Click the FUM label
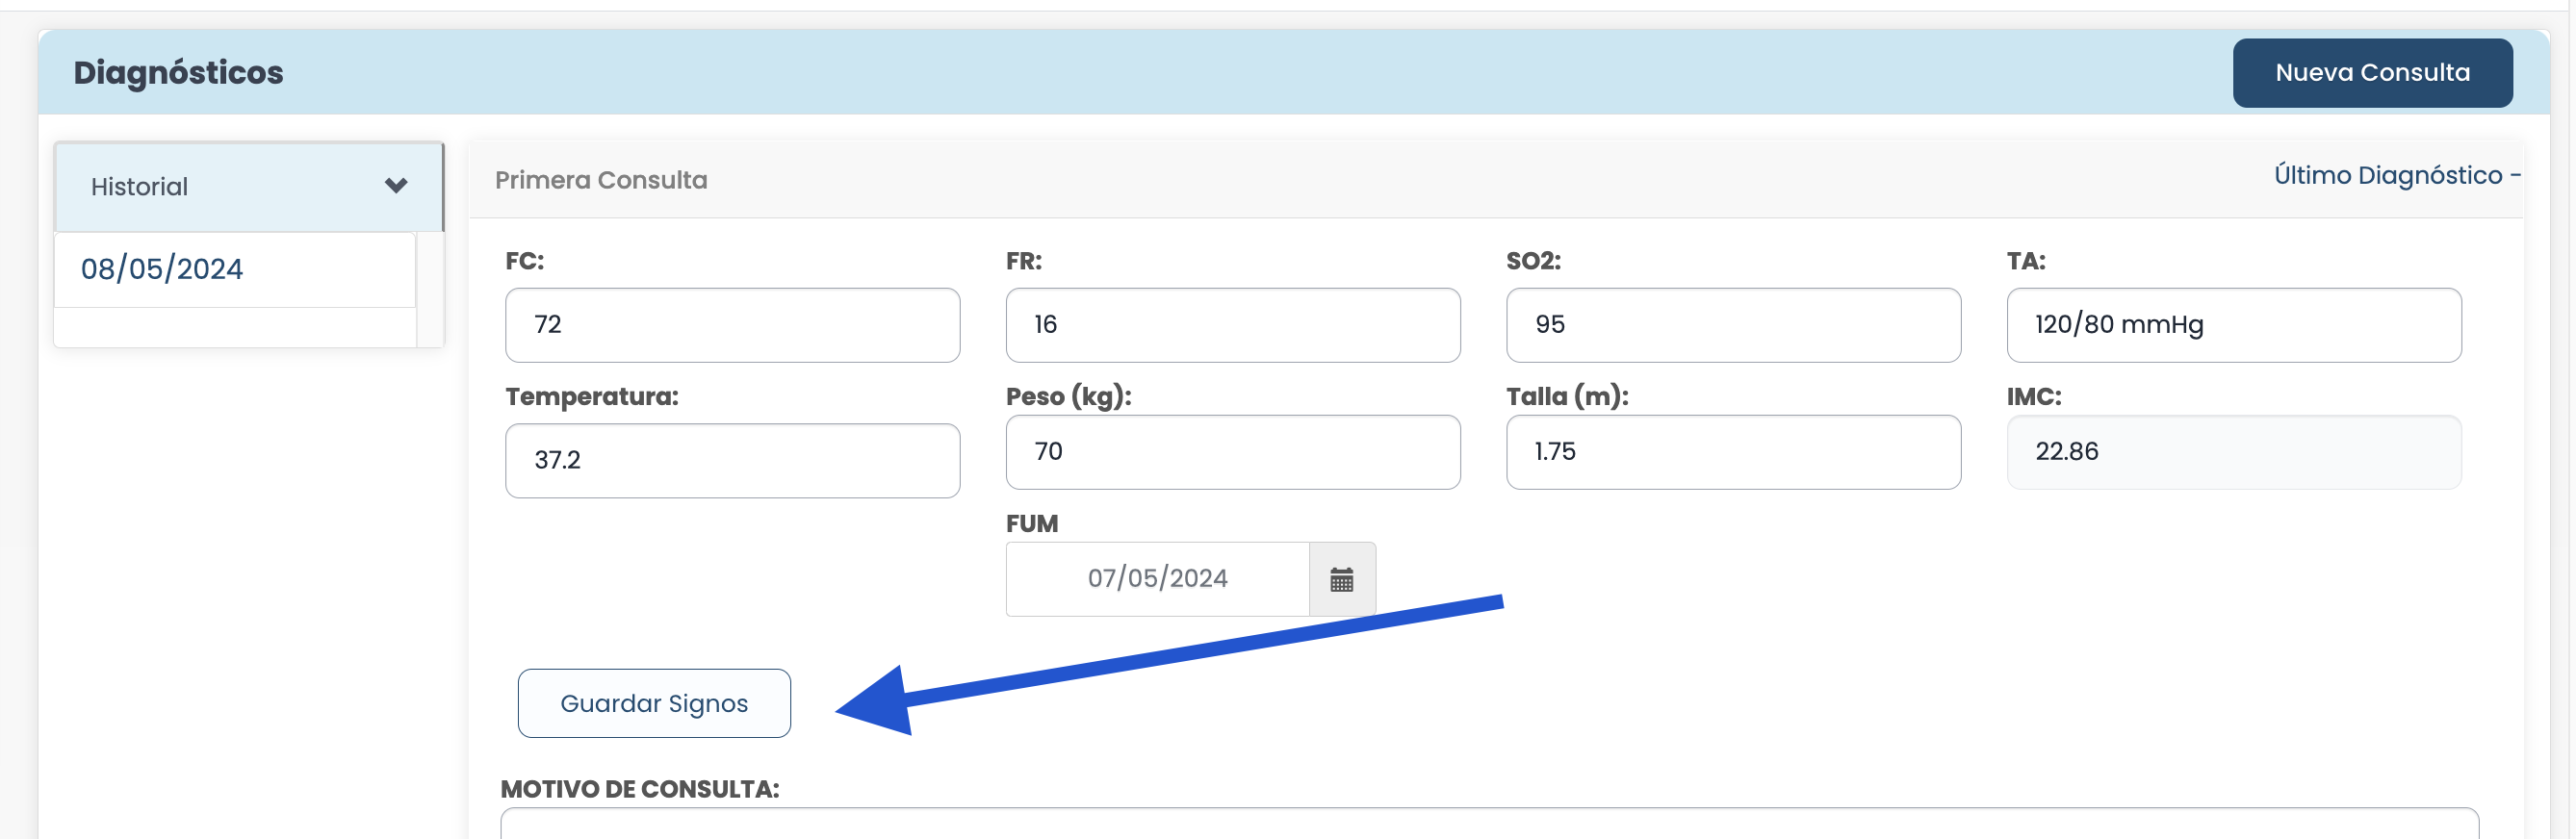Image resolution: width=2576 pixels, height=839 pixels. point(1031,523)
